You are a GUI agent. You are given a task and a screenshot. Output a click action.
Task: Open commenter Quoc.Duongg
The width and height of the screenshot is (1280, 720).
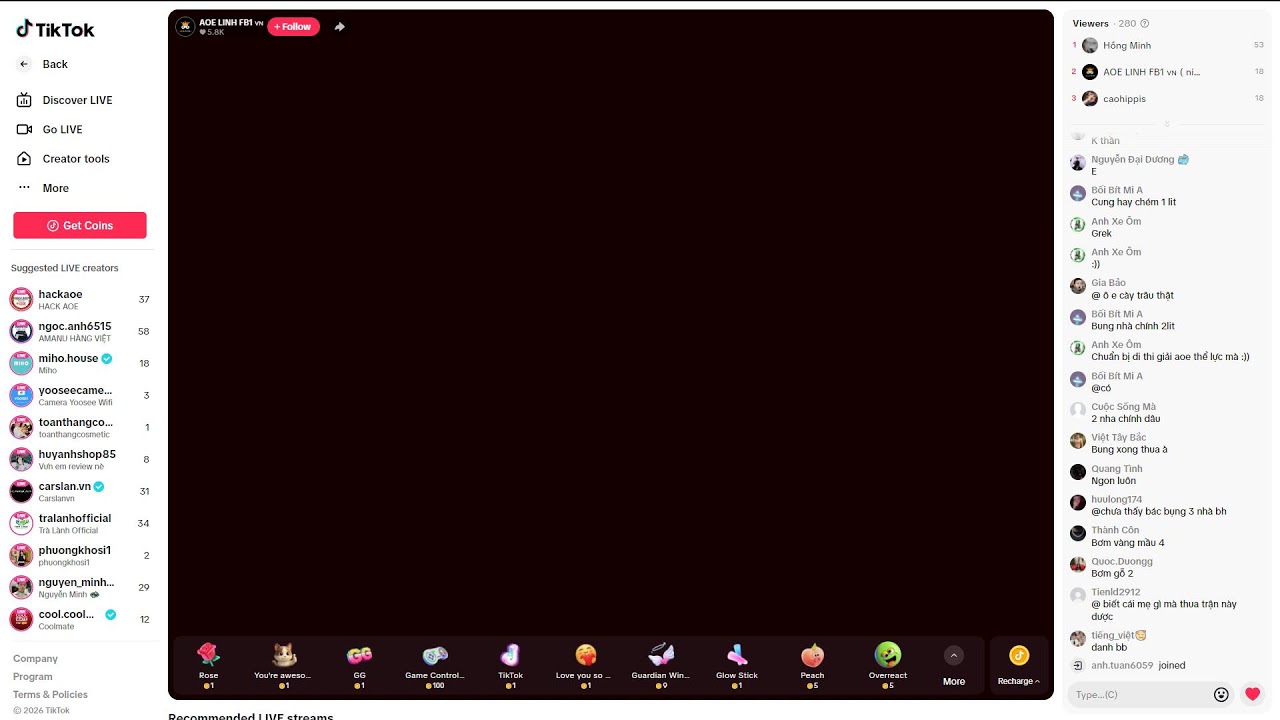click(1121, 561)
